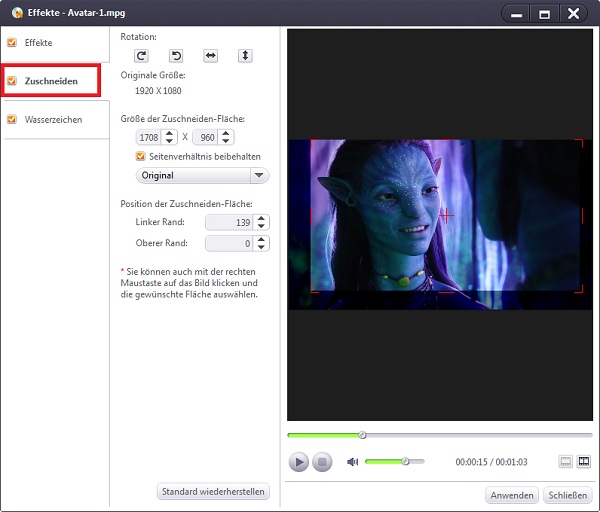Click the volume slider handle

pyautogui.click(x=405, y=461)
